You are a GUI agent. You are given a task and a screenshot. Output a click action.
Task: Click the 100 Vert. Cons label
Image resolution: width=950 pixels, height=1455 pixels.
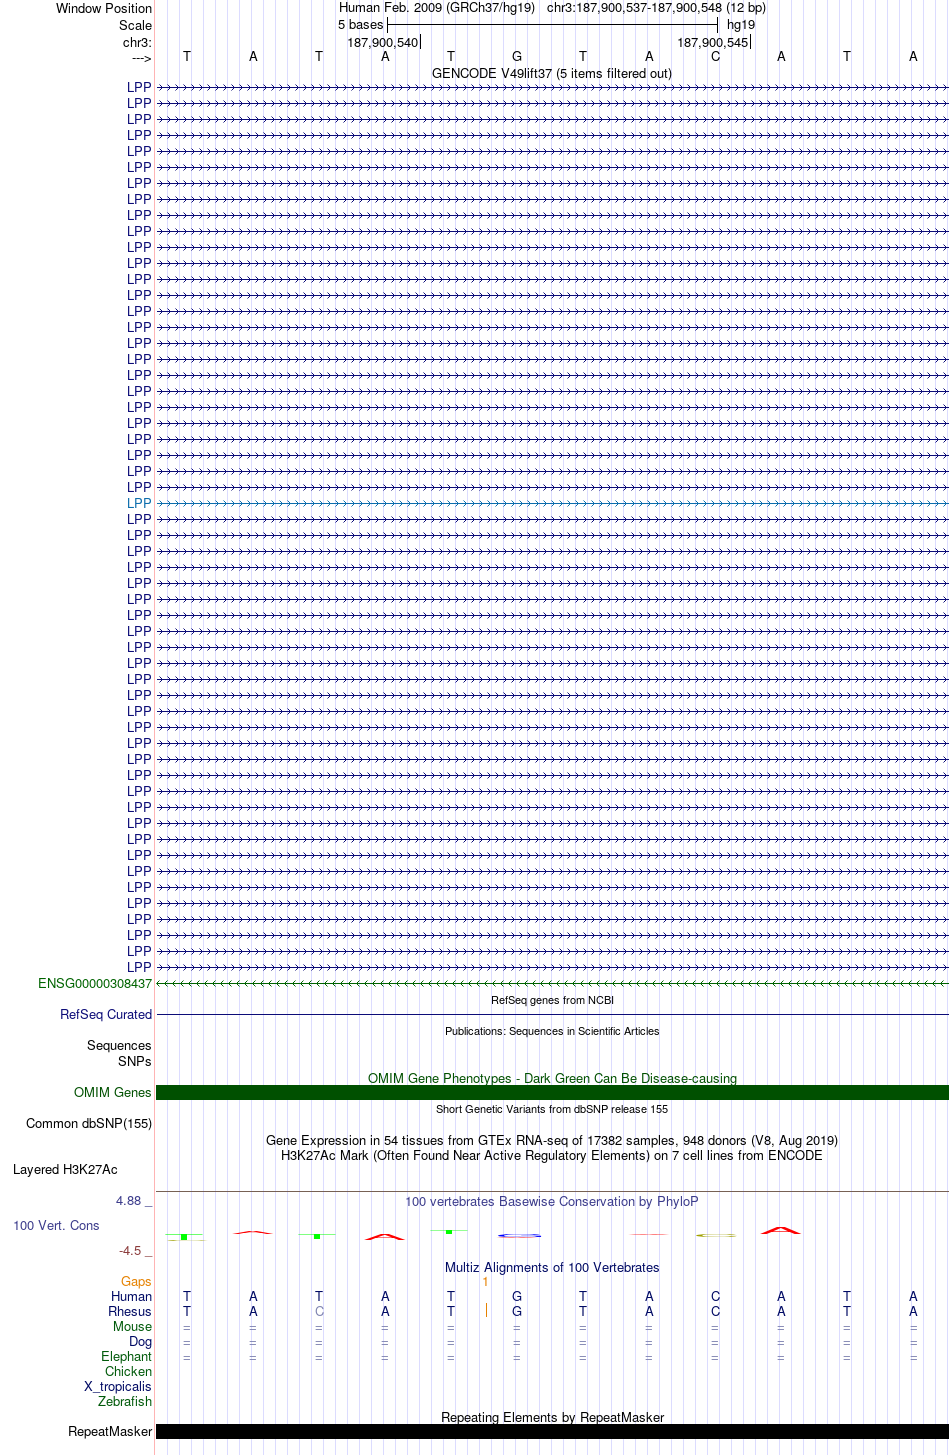56,1225
